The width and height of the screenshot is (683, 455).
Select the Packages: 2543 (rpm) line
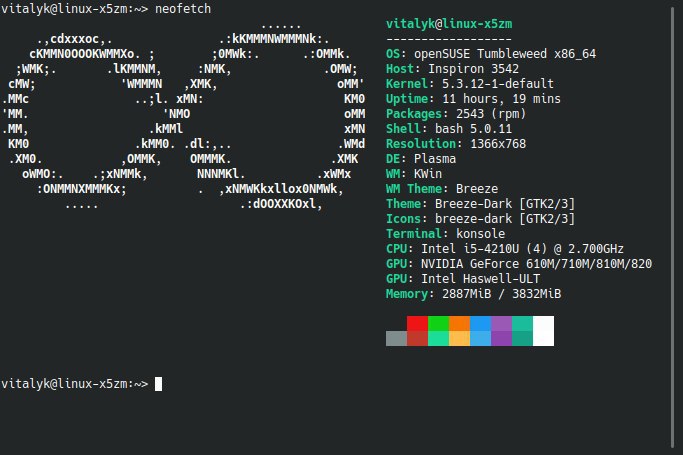[456, 114]
